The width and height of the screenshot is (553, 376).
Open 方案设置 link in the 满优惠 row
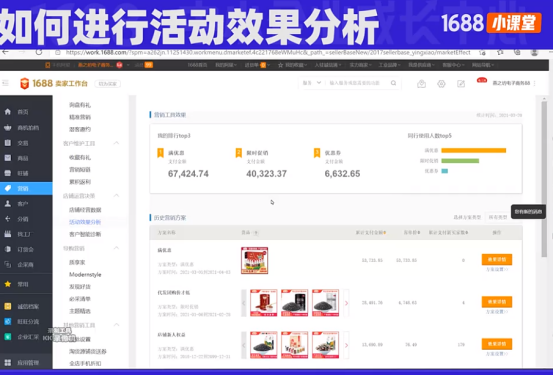[497, 269]
